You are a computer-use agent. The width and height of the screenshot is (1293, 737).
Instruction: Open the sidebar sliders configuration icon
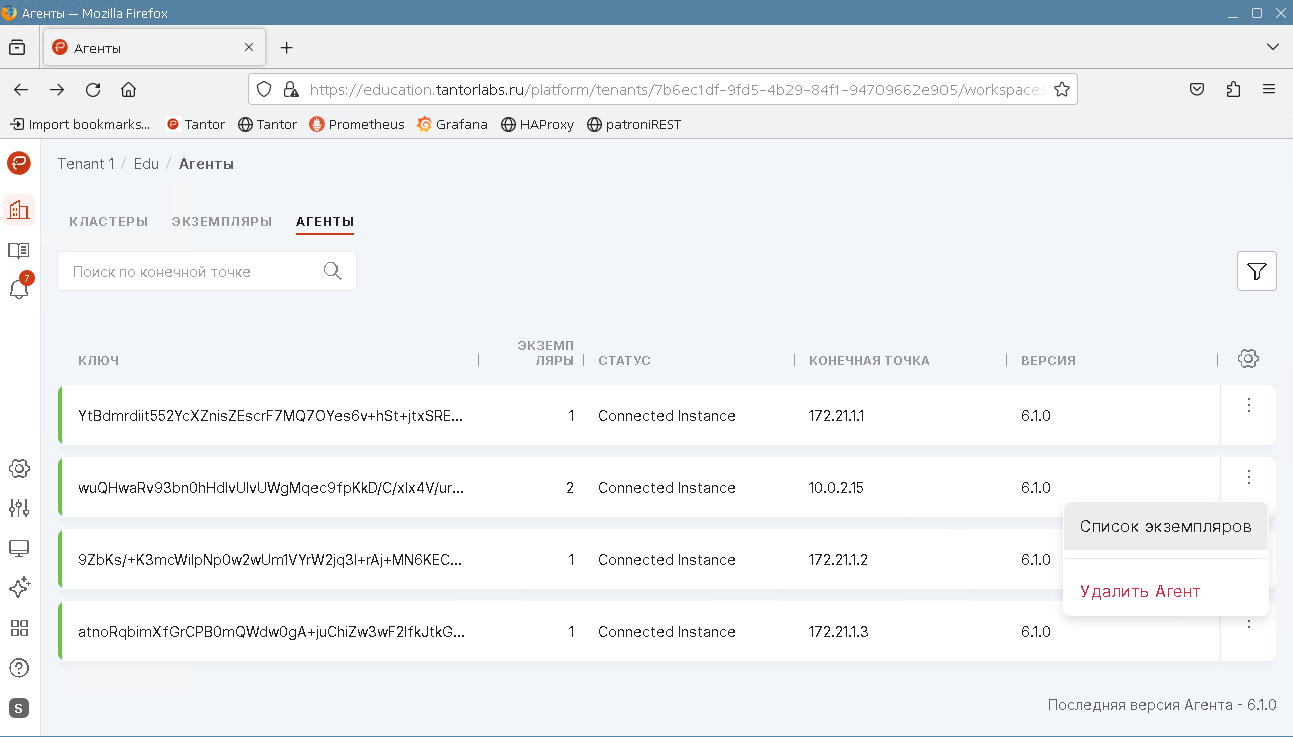pos(19,508)
